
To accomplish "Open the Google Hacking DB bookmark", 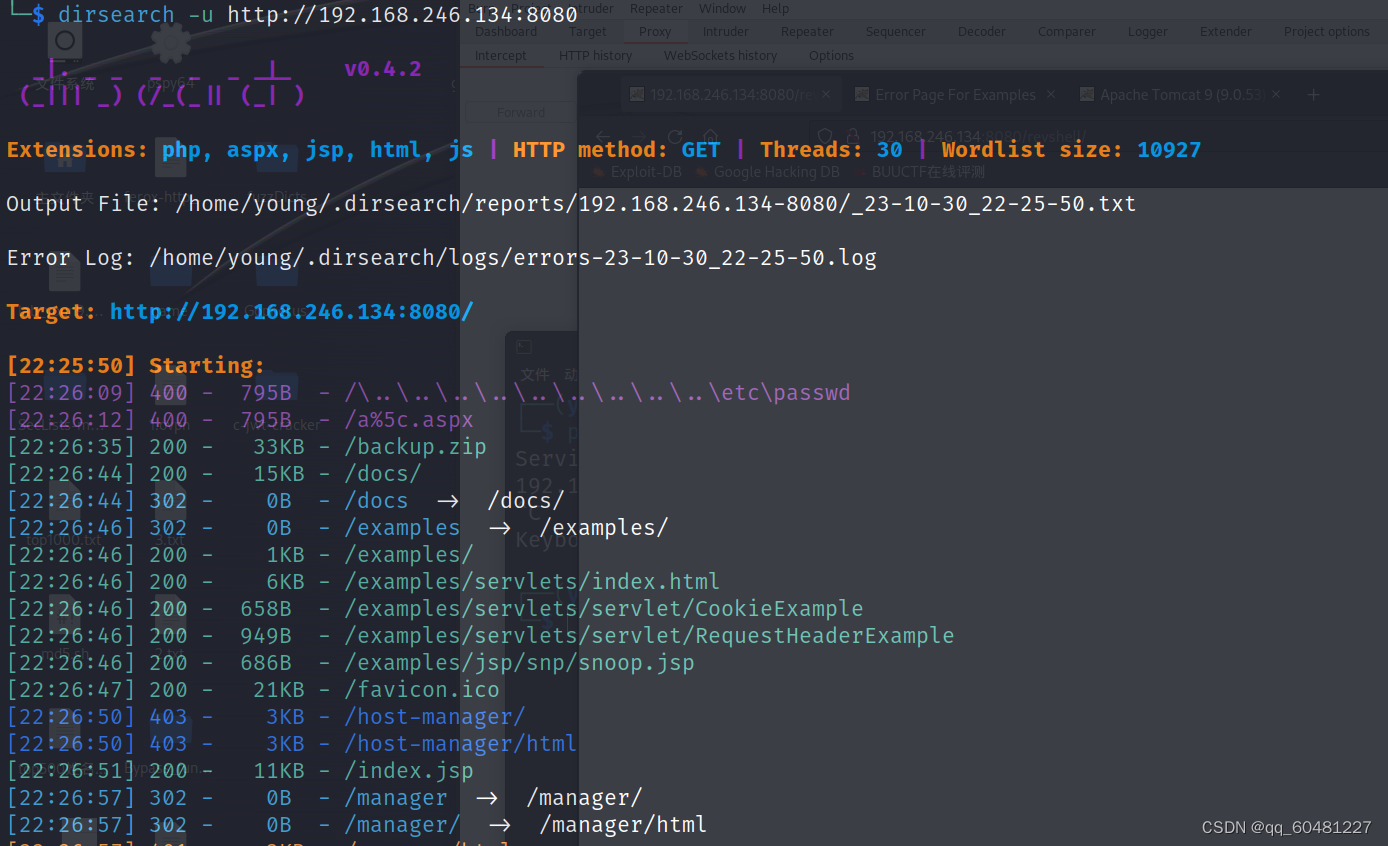I will coord(767,172).
